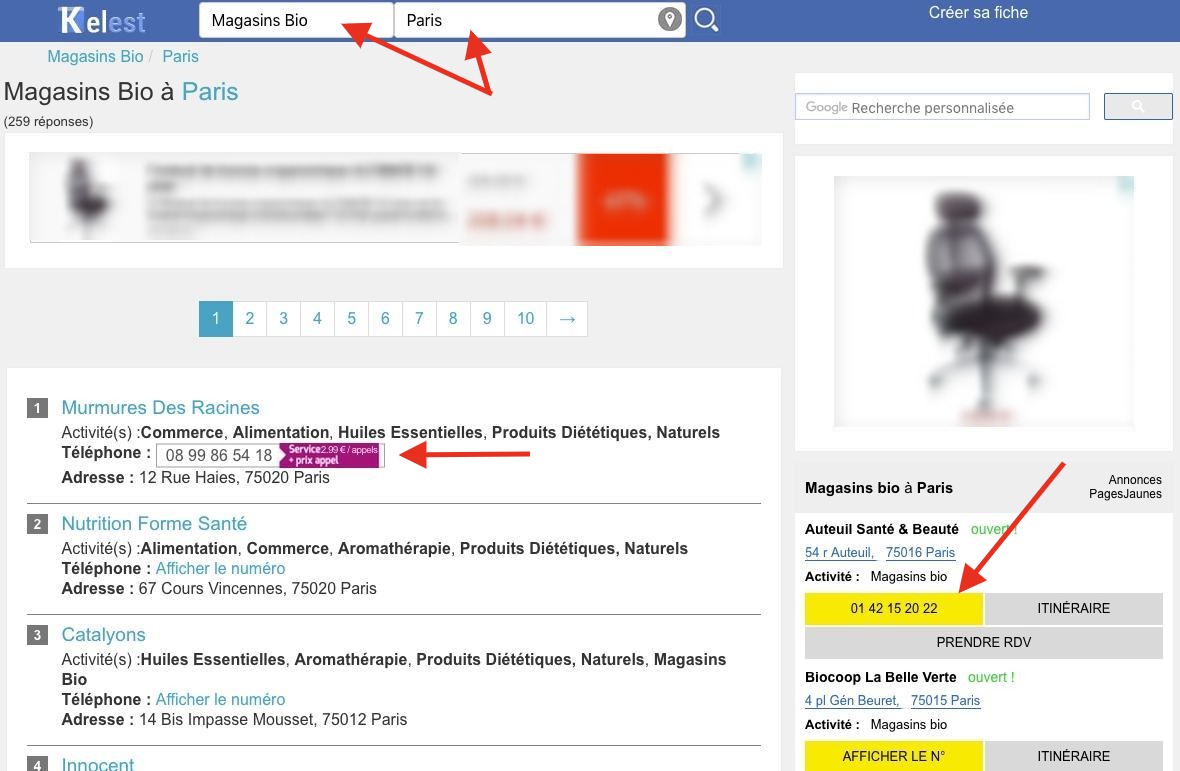Click the Kelest logo
The width and height of the screenshot is (1180, 771).
point(102,21)
